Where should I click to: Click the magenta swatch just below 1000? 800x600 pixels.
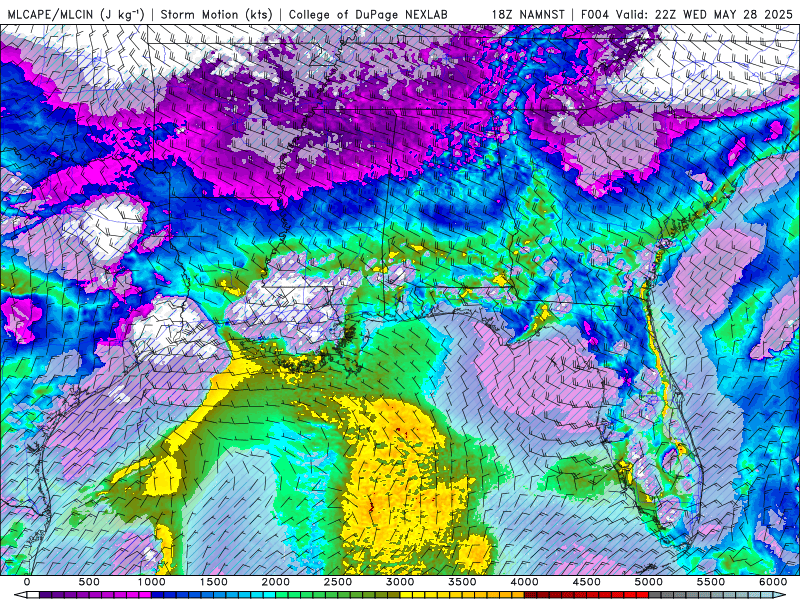[145, 595]
